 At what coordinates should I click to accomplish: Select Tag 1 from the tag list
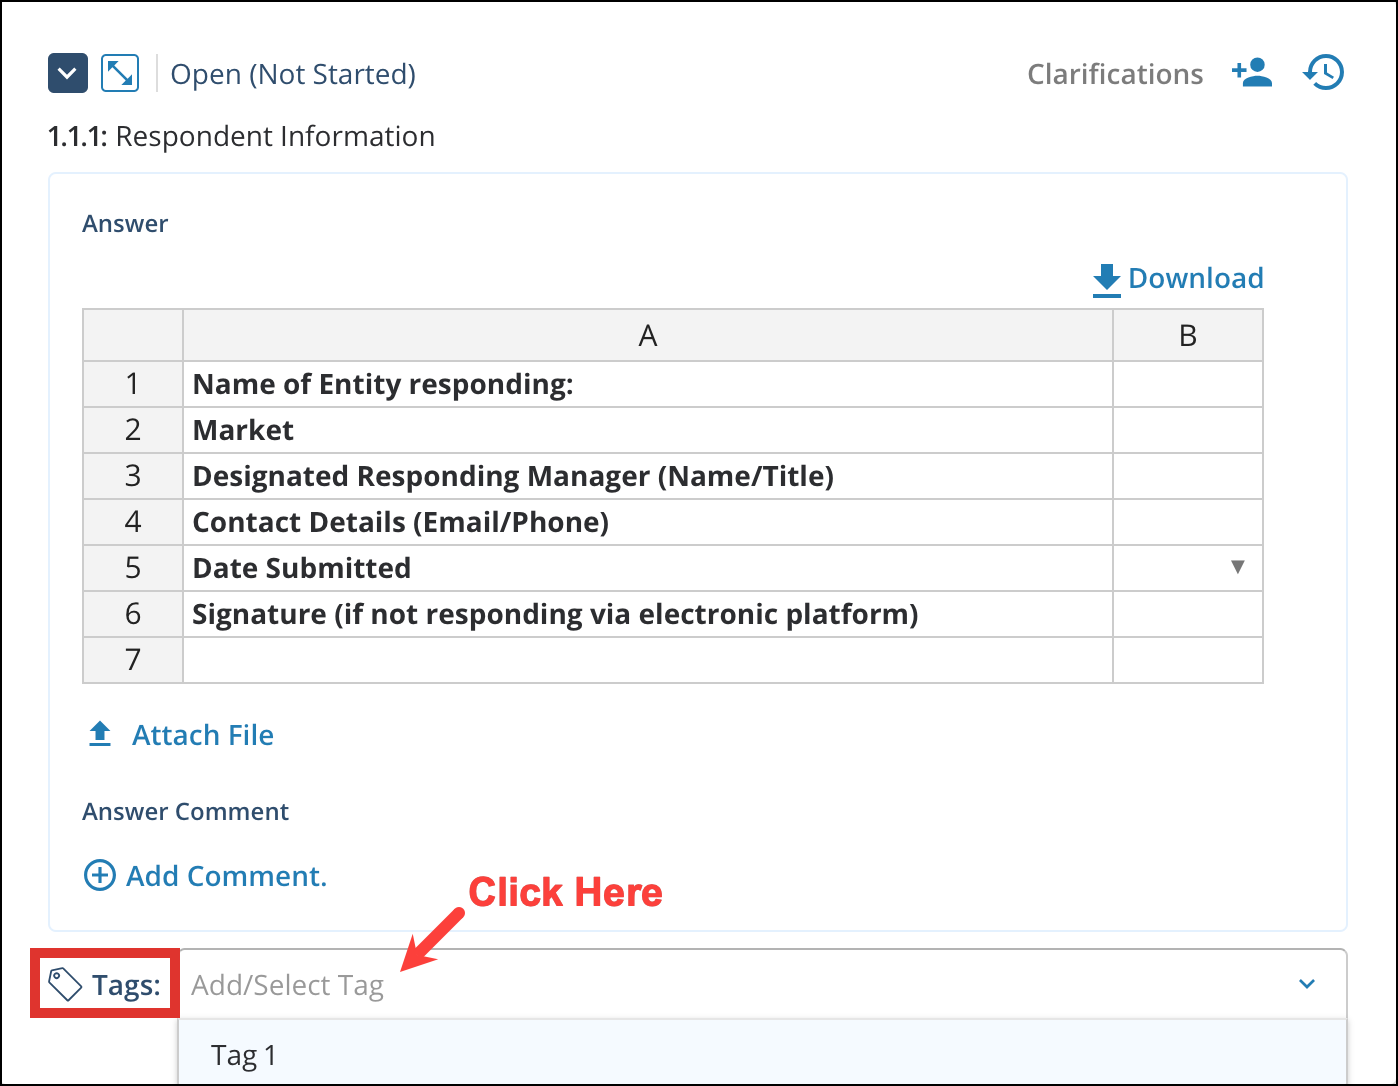(x=243, y=1054)
